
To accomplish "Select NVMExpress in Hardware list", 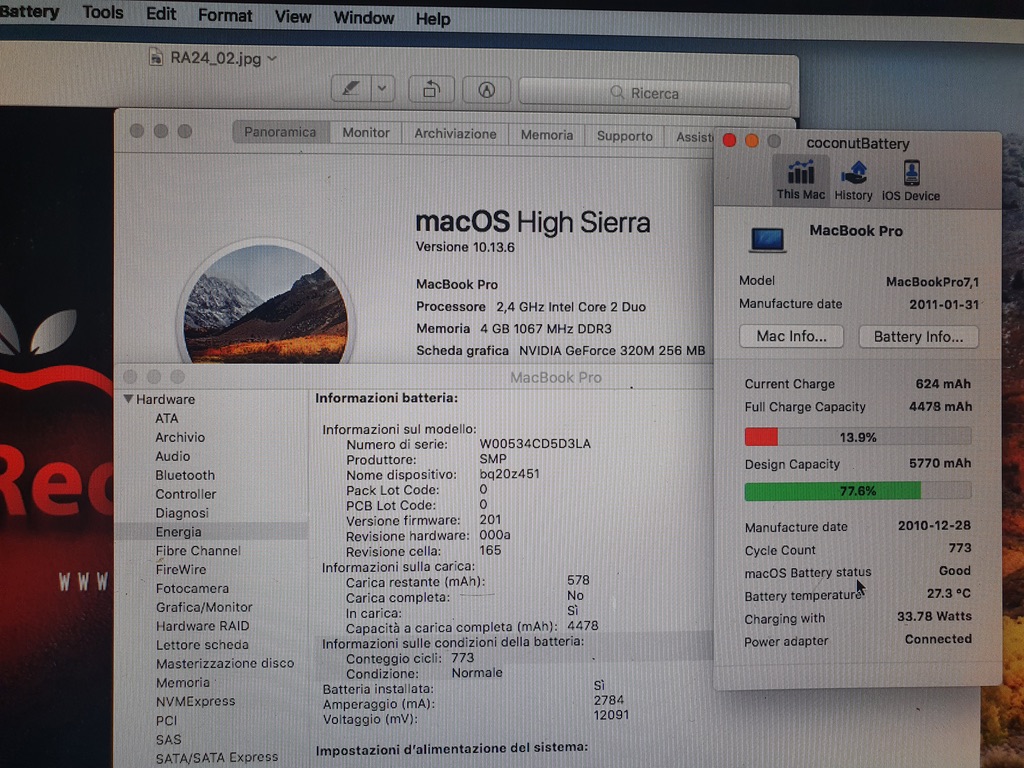I will pyautogui.click(x=195, y=701).
